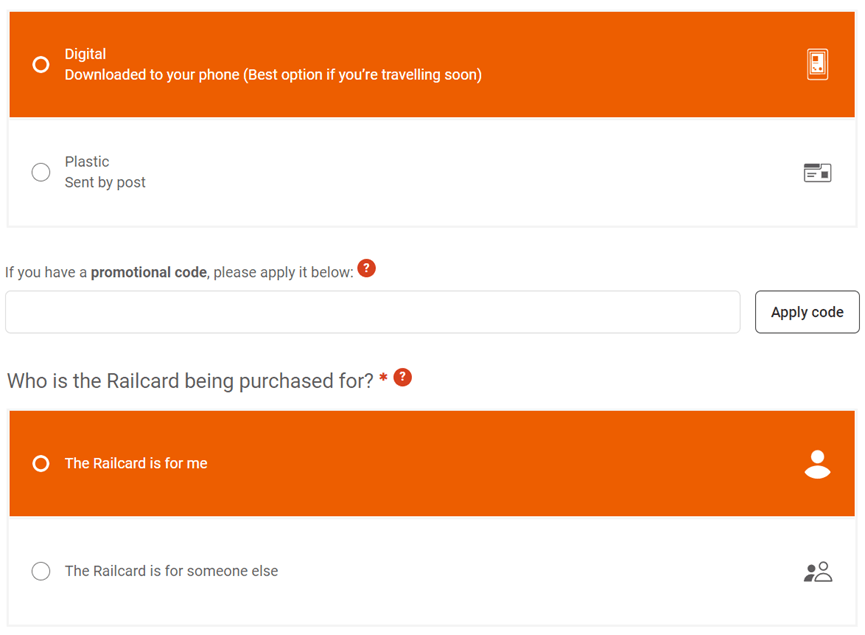Click the single person icon
Image resolution: width=865 pixels, height=635 pixels.
tap(817, 464)
